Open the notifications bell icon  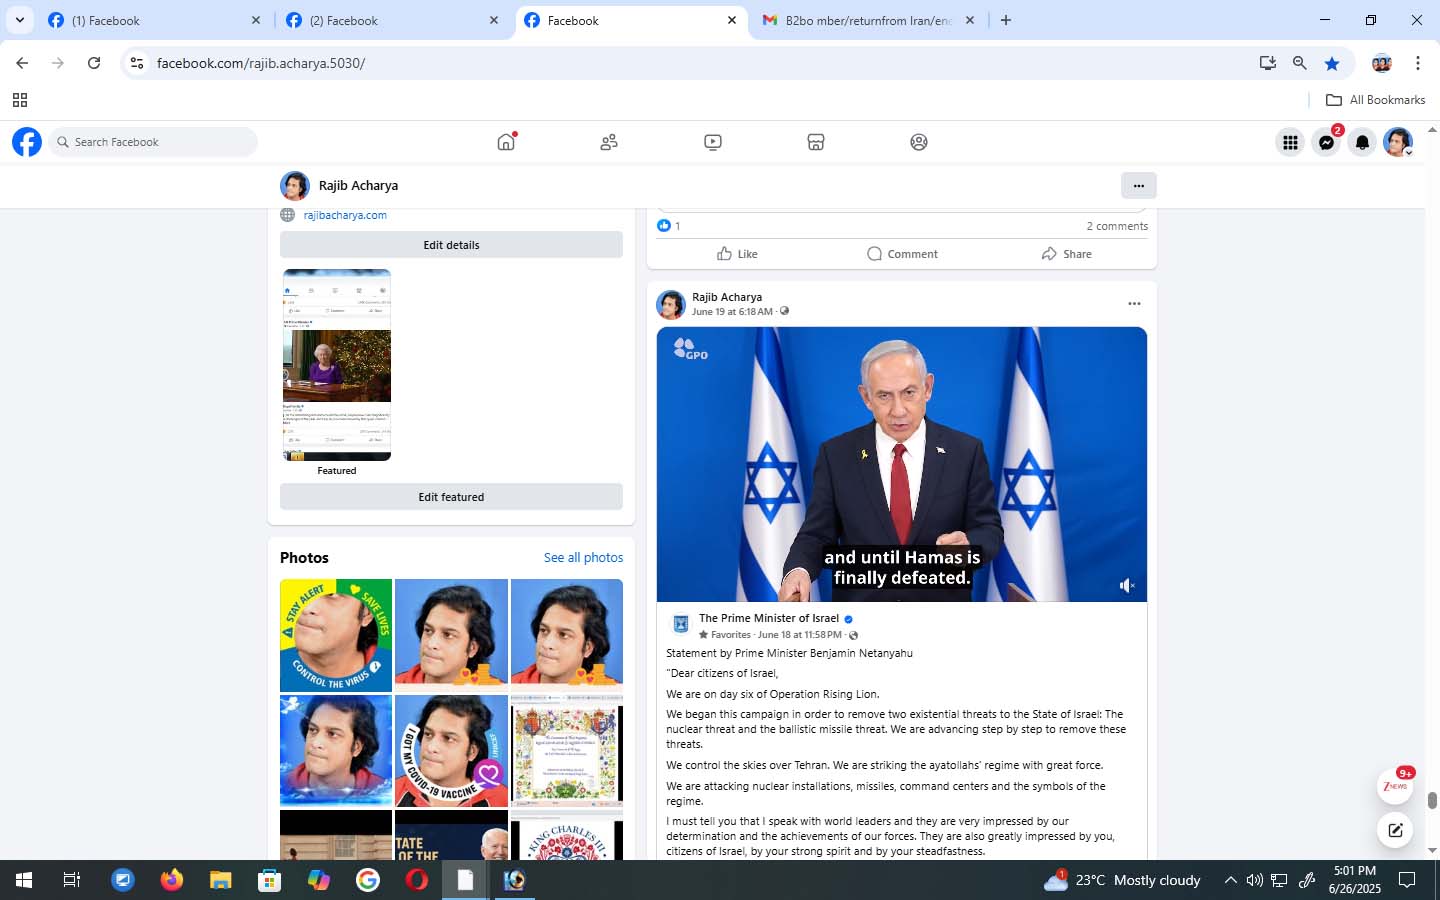point(1362,142)
